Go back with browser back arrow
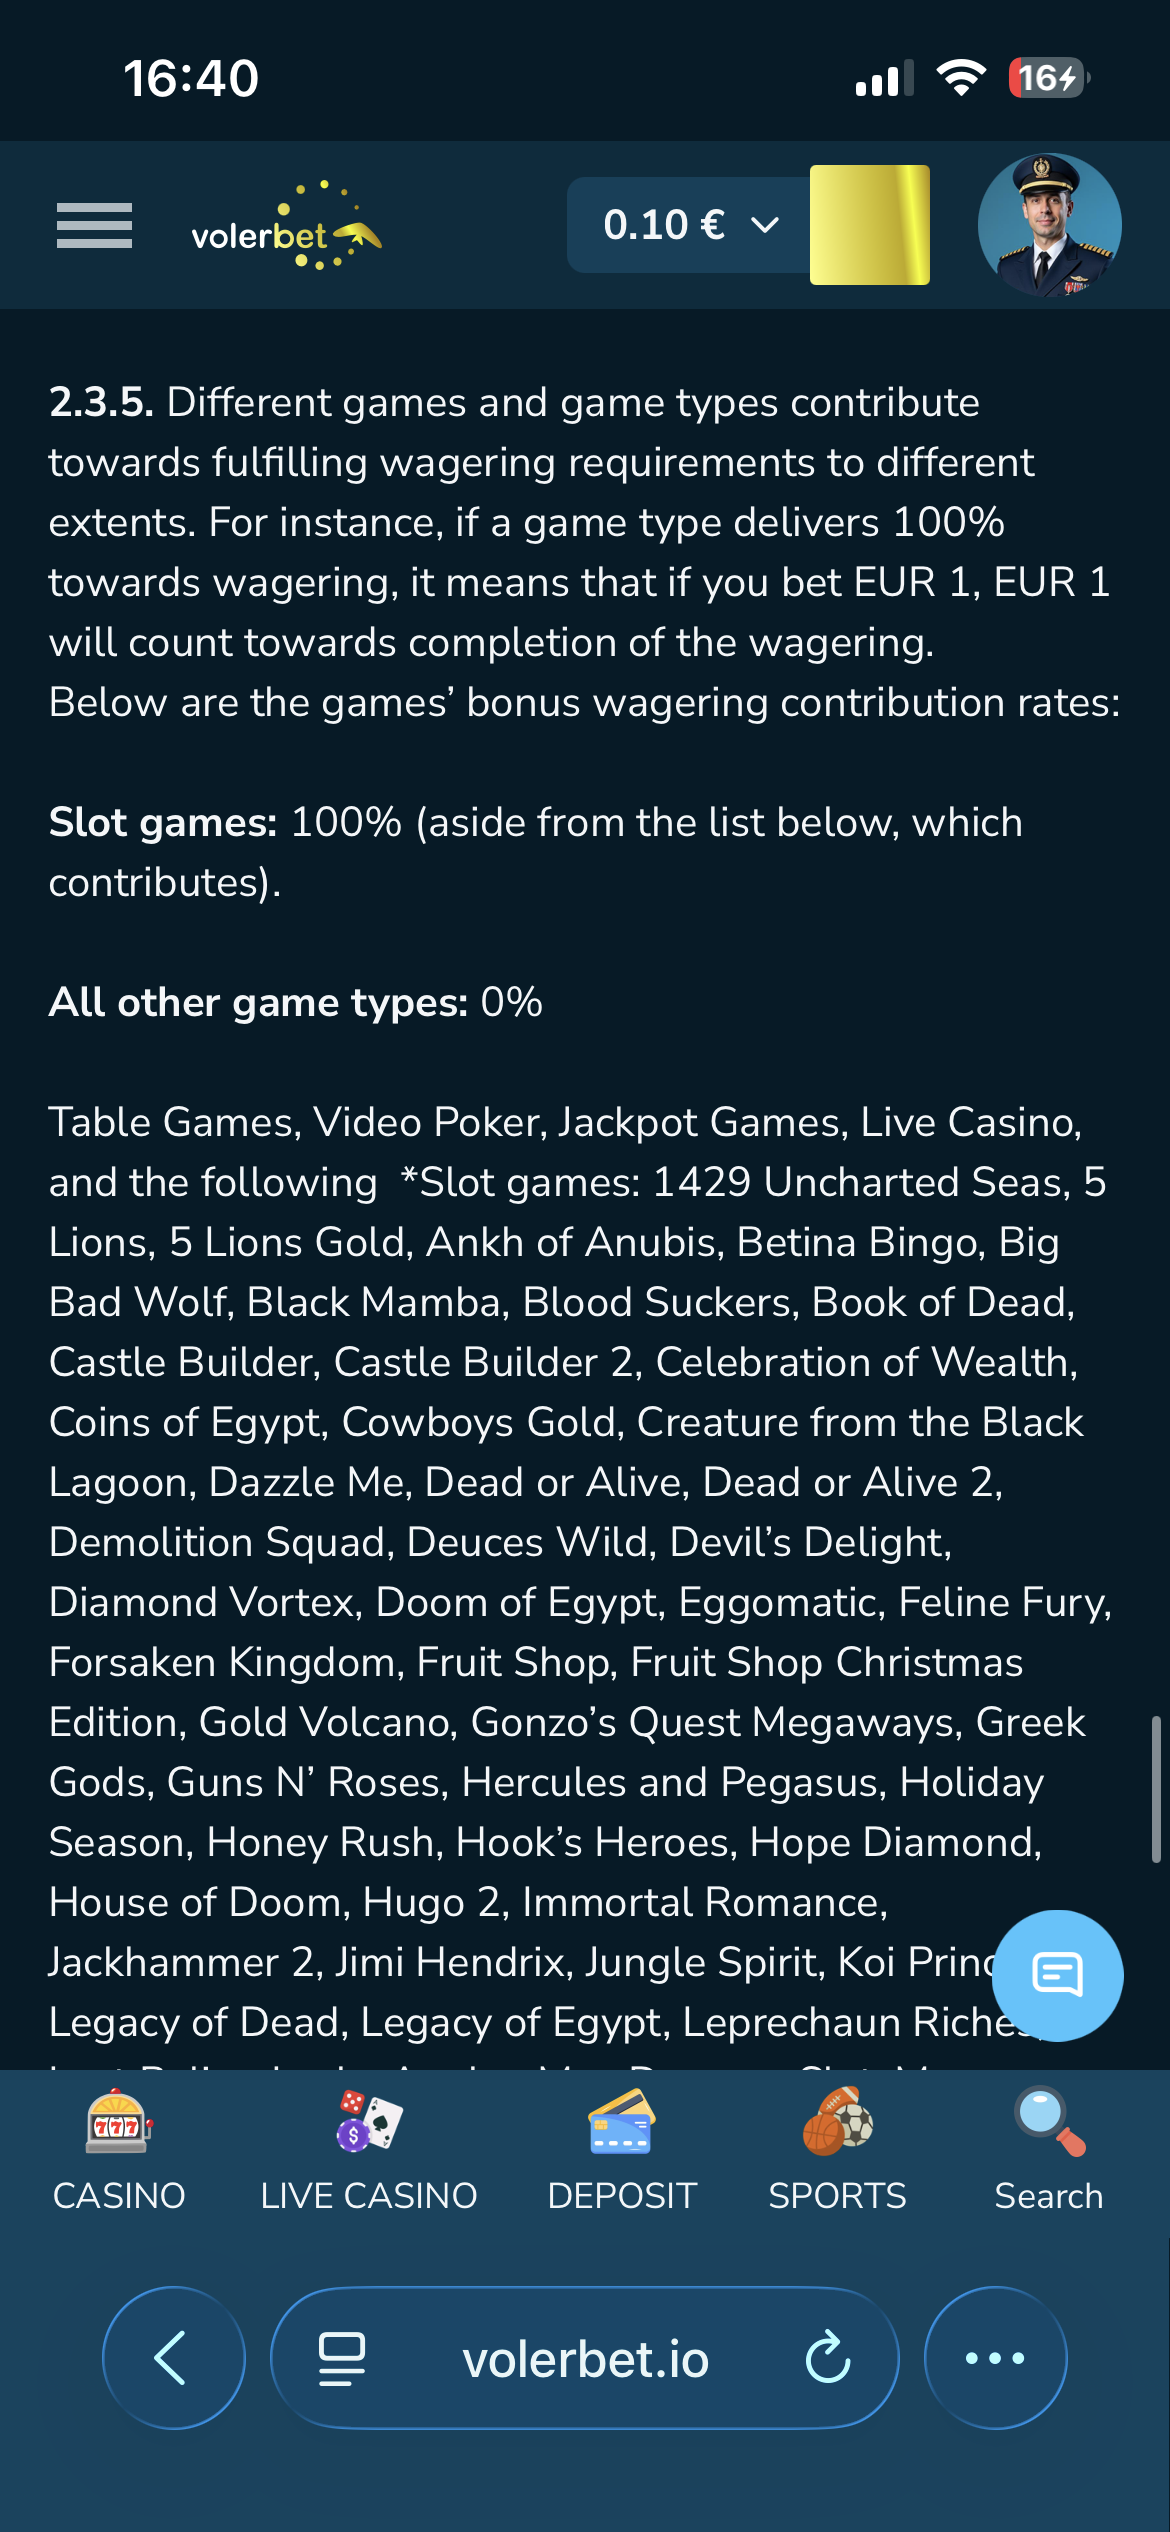This screenshot has height=2532, width=1170. [x=173, y=2357]
